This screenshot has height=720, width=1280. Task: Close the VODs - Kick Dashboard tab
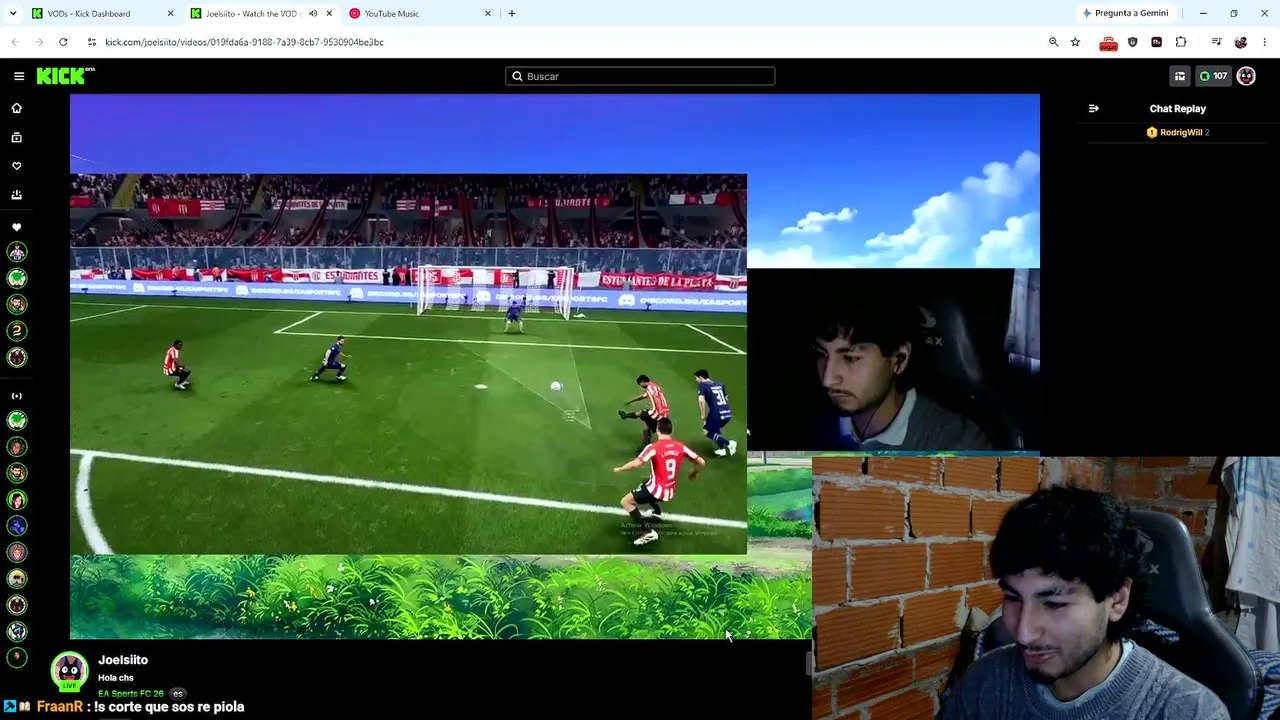point(170,13)
